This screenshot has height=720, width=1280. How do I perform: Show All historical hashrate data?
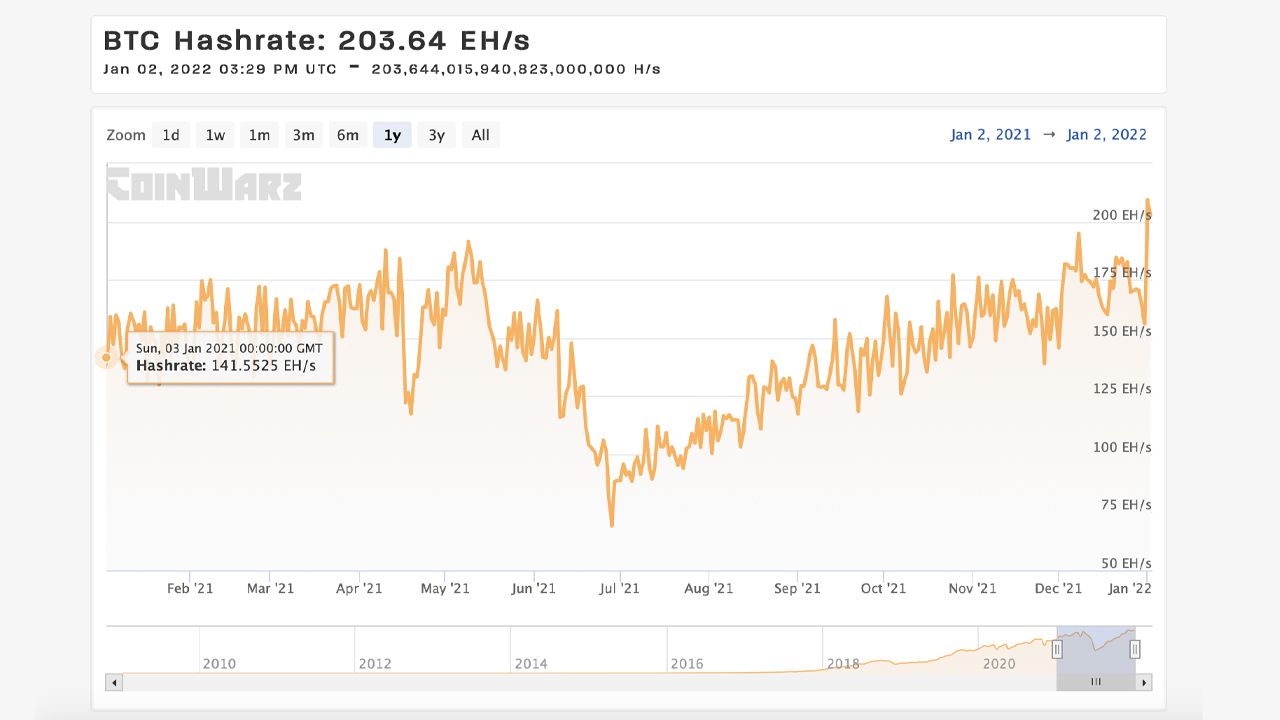point(480,134)
